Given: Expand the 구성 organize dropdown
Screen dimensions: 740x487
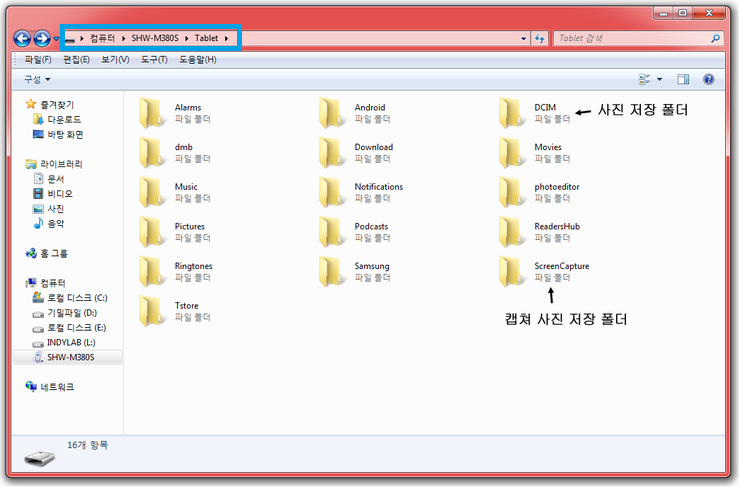Looking at the screenshot, I should point(36,79).
